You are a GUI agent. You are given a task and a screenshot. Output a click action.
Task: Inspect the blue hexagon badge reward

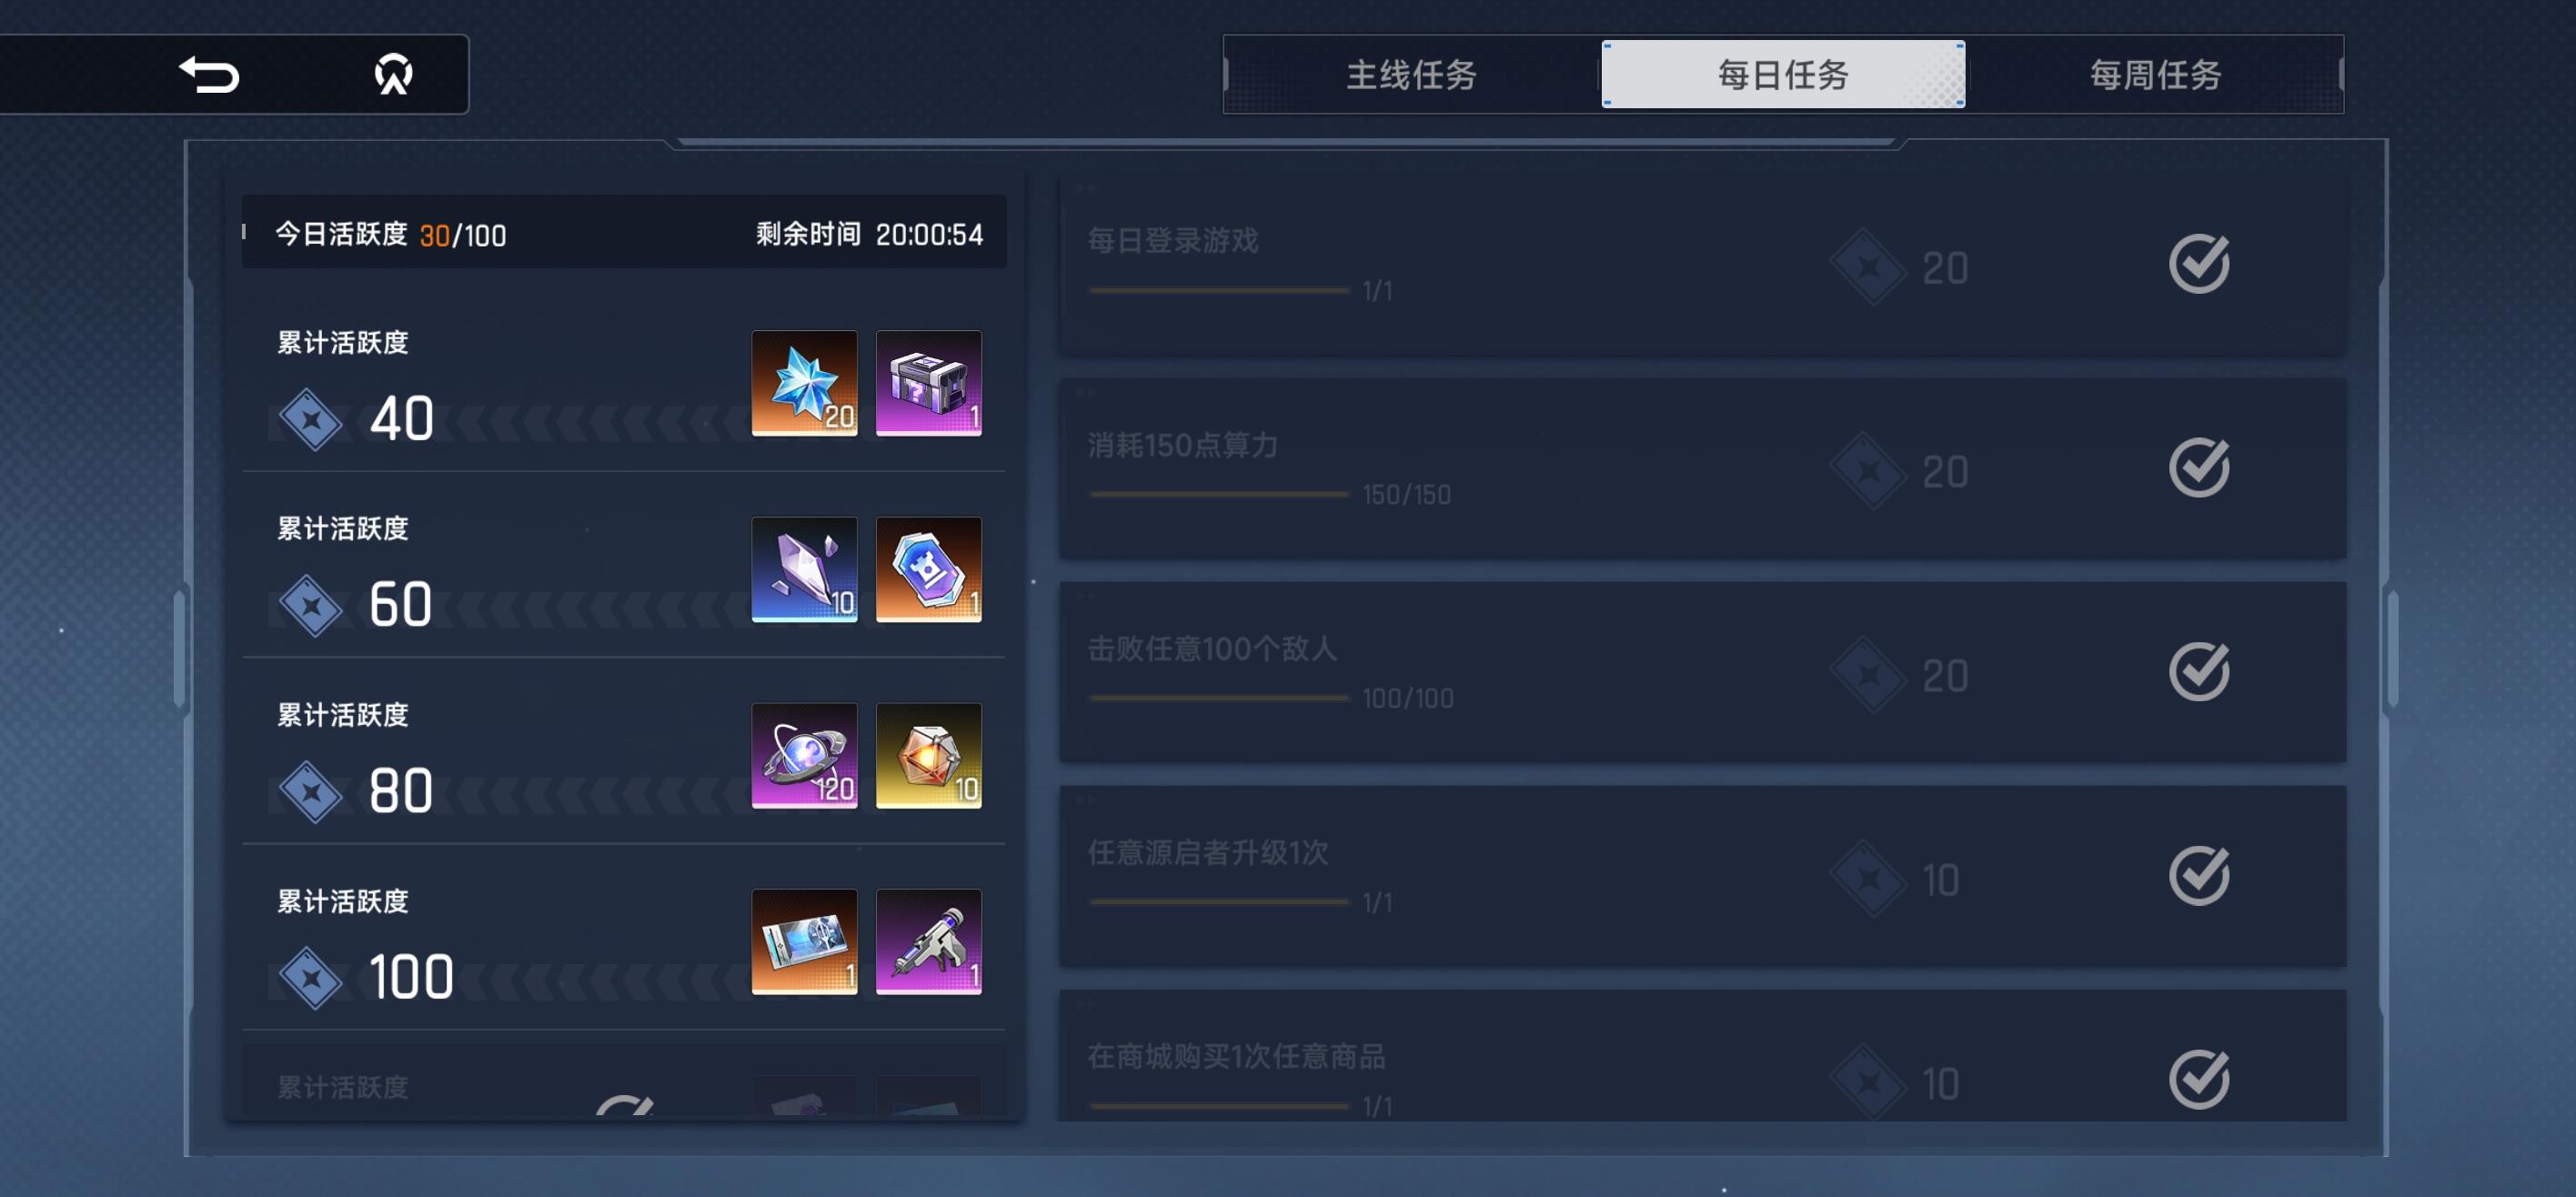point(928,569)
